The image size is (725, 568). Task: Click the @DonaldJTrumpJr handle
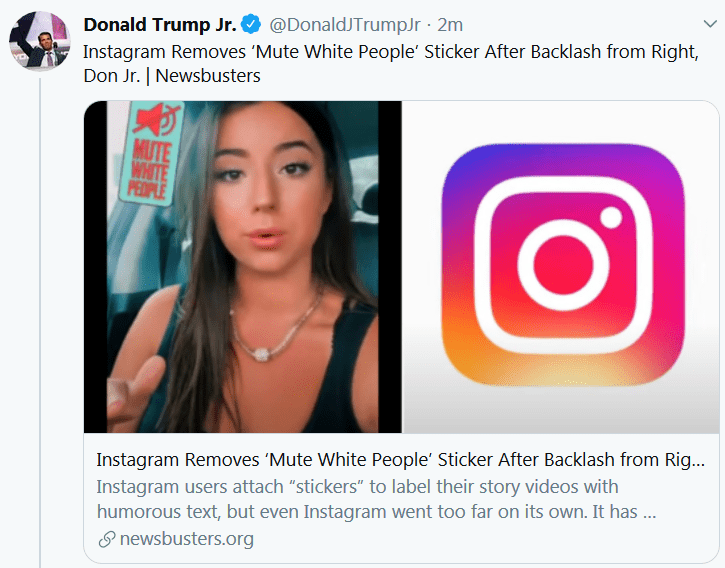coord(343,24)
